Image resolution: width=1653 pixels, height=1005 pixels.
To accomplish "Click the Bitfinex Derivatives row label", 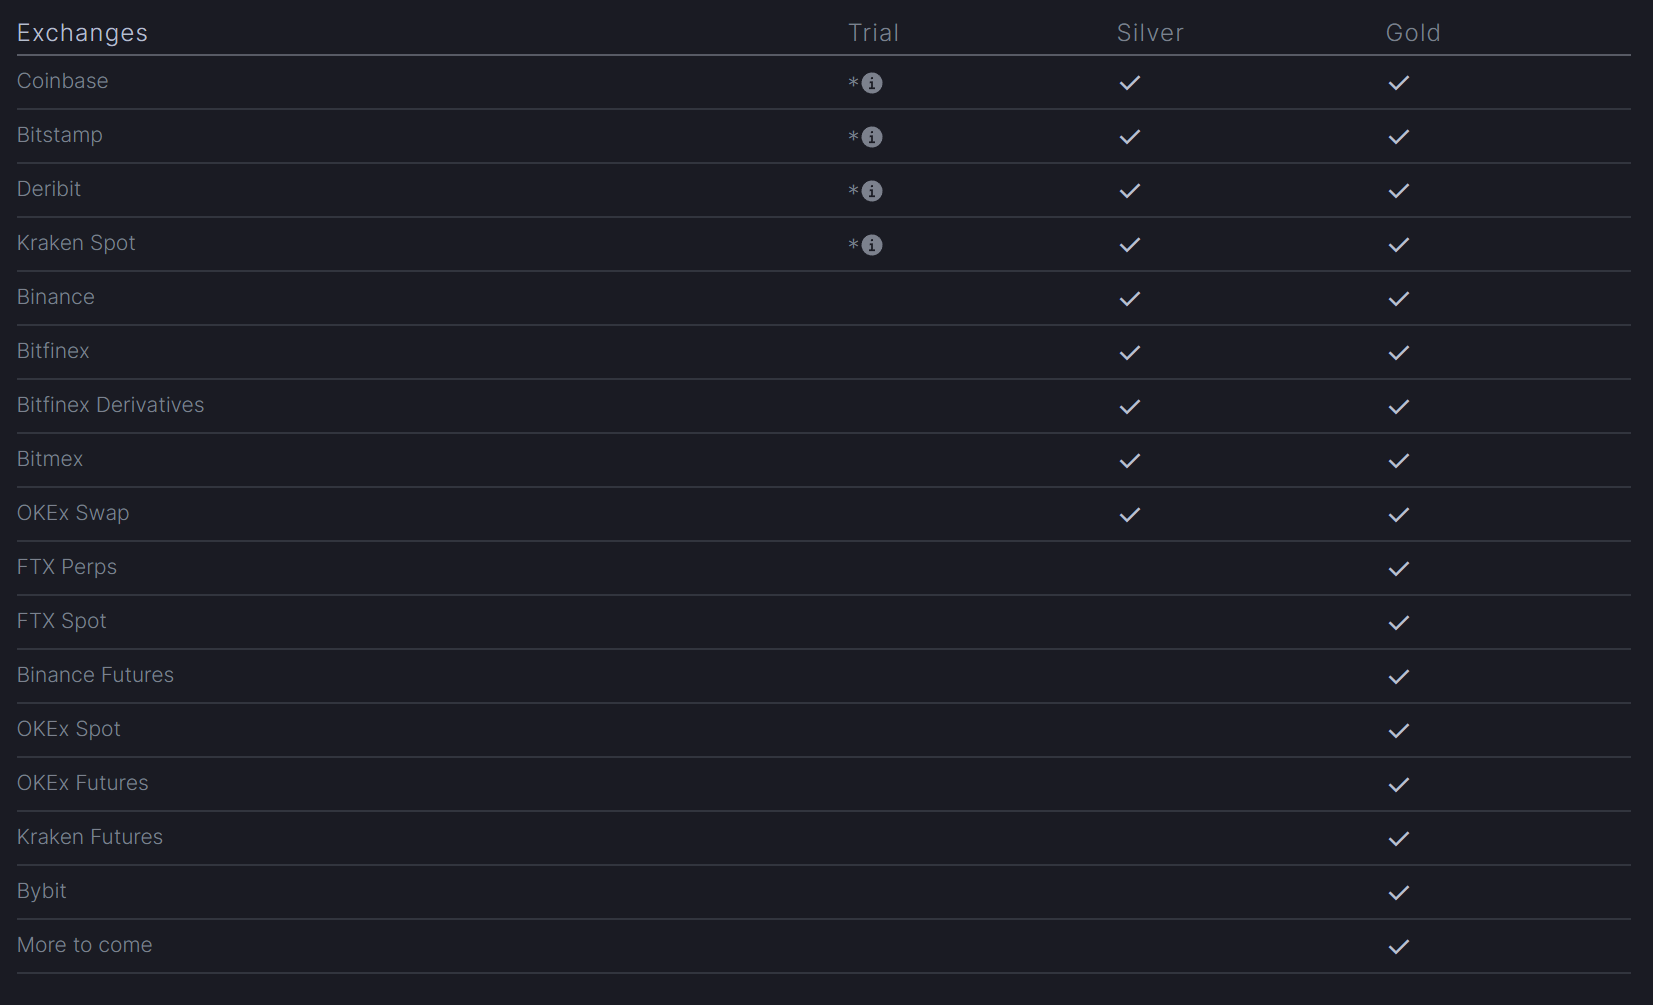I will (110, 405).
